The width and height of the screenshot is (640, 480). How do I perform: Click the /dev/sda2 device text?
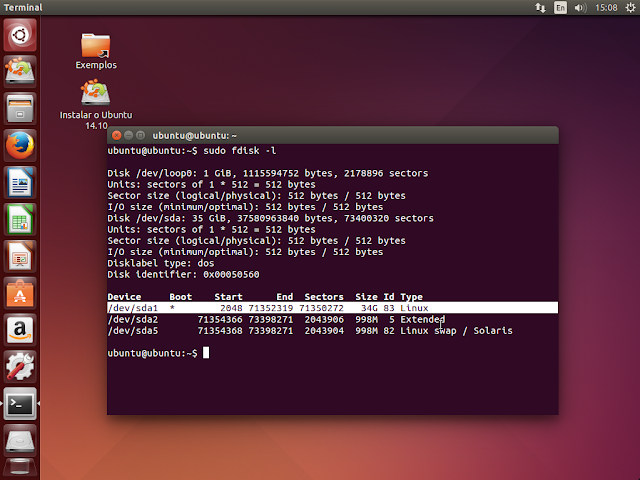(x=133, y=319)
